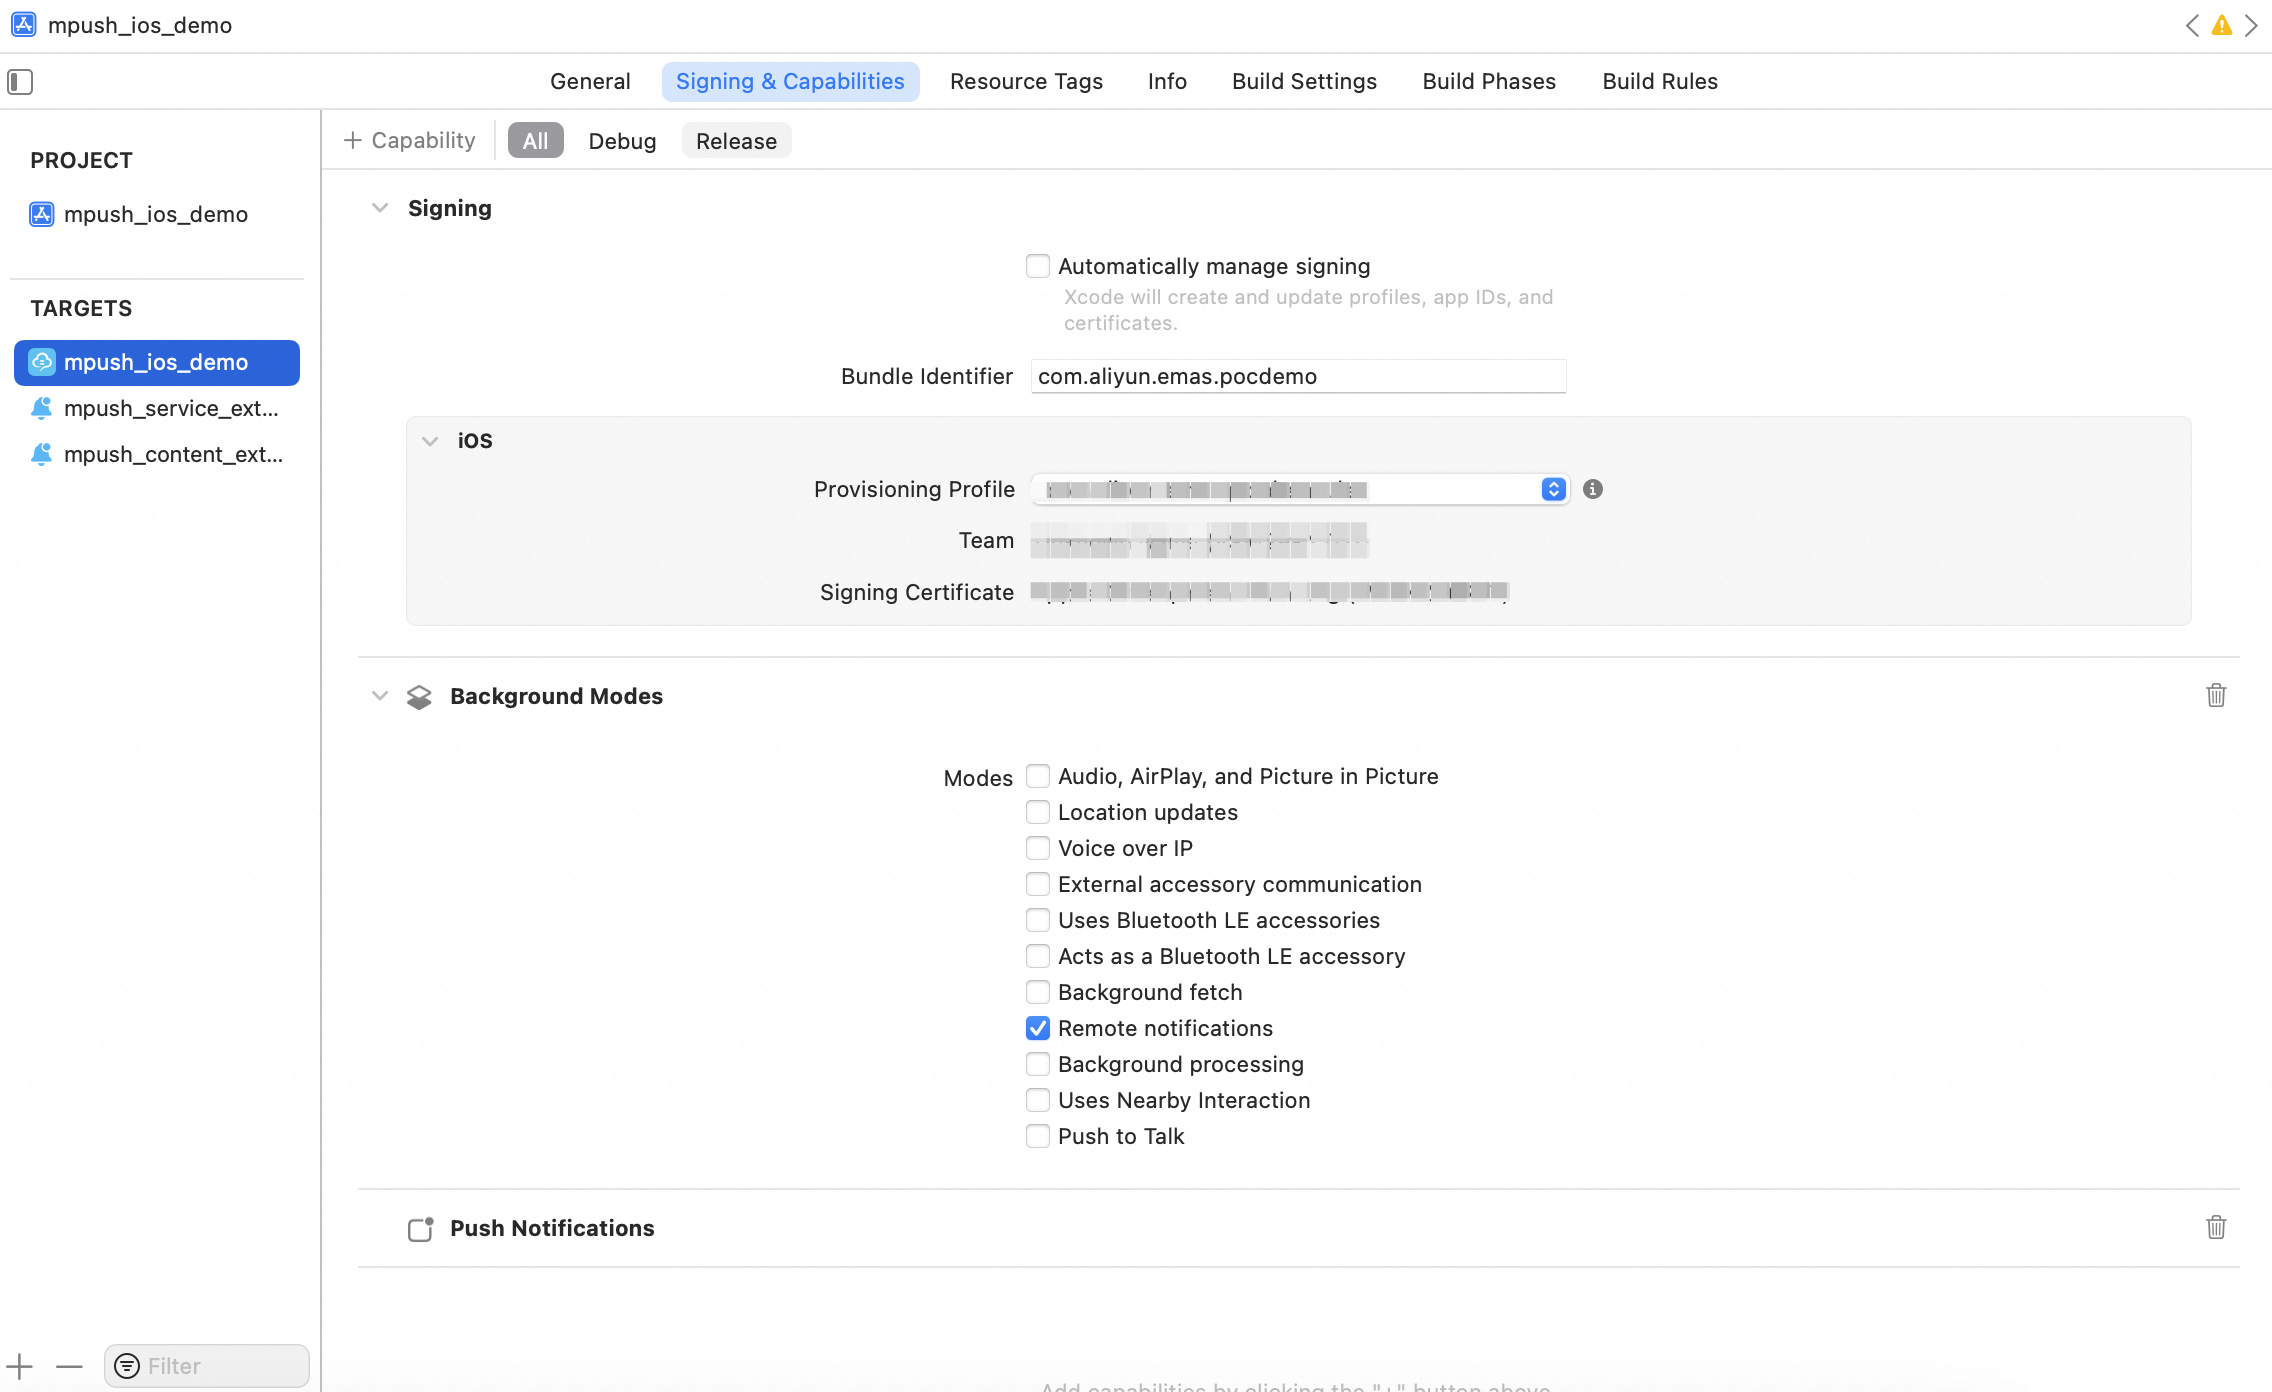This screenshot has height=1392, width=2272.
Task: Click the mpush_ios_demo project icon in title bar
Action: pyautogui.click(x=24, y=25)
